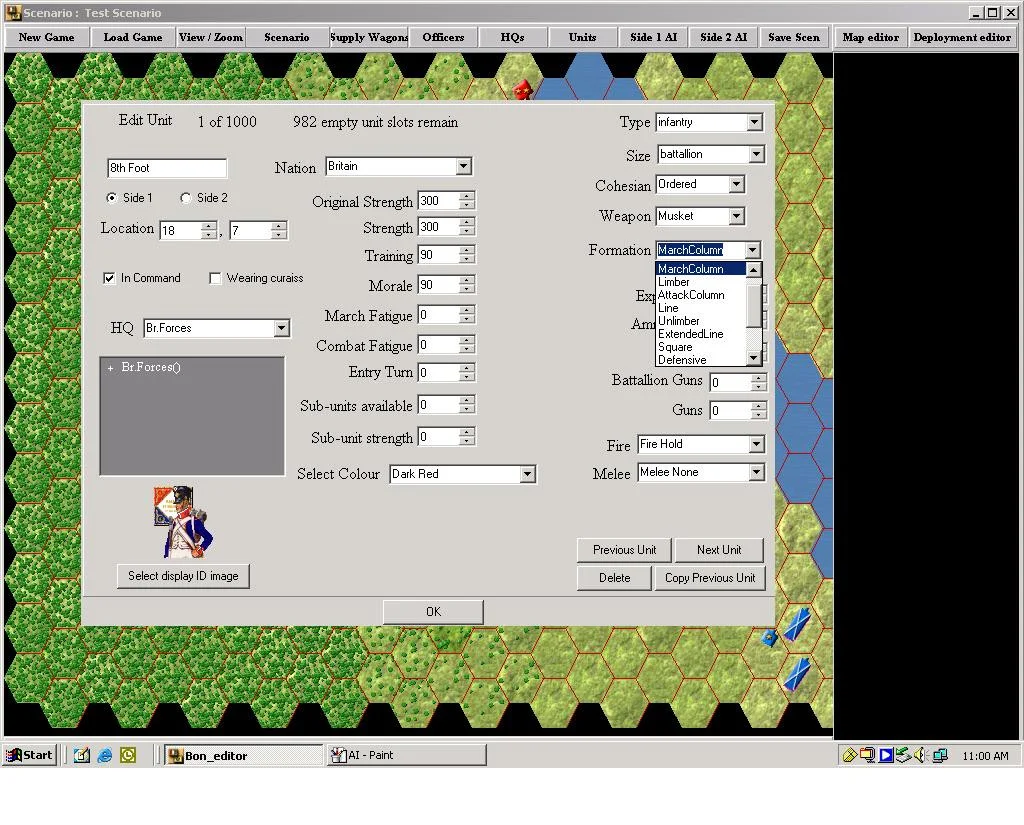Open the Weapon dropdown

pyautogui.click(x=736, y=216)
